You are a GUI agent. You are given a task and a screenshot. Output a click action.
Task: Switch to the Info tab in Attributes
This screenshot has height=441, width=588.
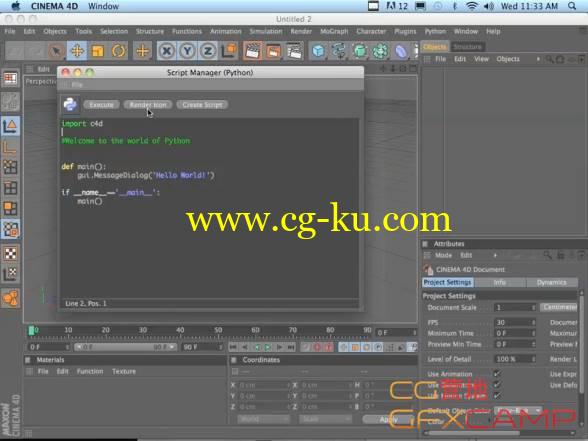point(500,282)
